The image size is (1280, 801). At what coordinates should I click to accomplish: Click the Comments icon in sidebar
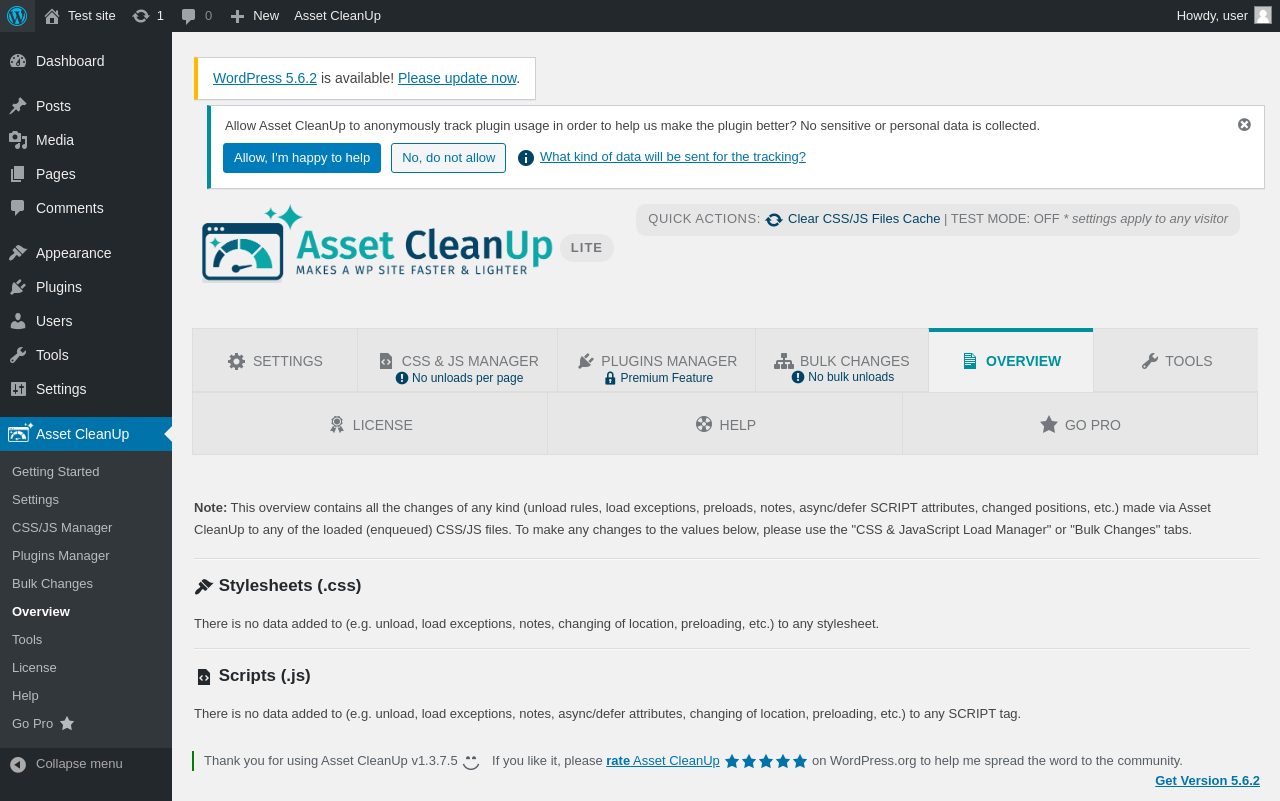tap(18, 208)
